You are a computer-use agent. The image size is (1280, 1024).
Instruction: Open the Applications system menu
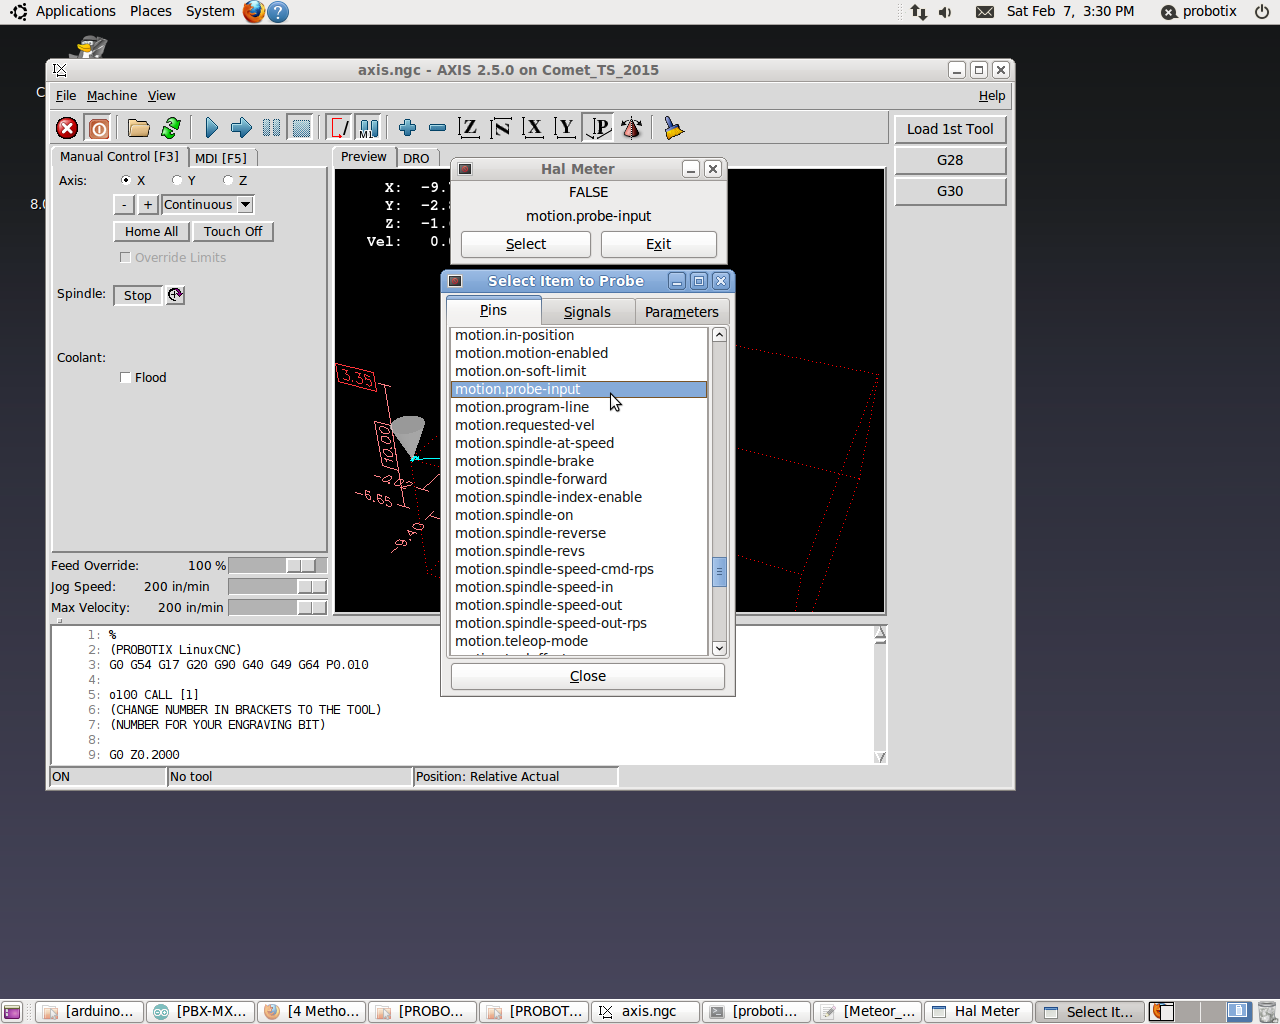click(x=75, y=11)
